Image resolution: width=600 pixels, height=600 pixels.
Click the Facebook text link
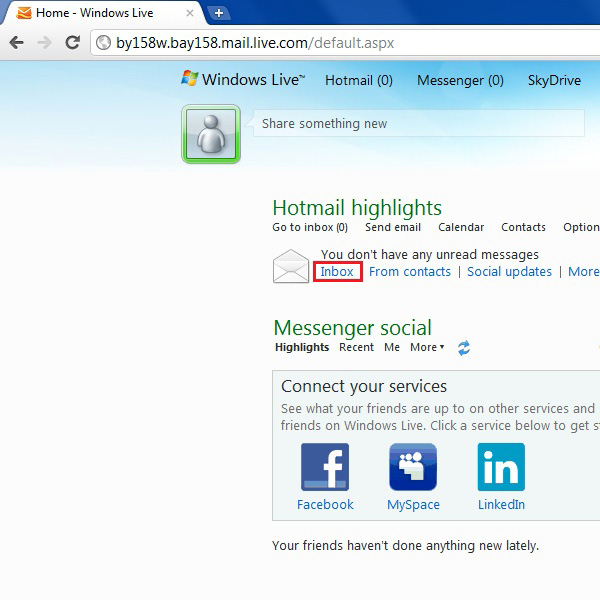tap(325, 504)
